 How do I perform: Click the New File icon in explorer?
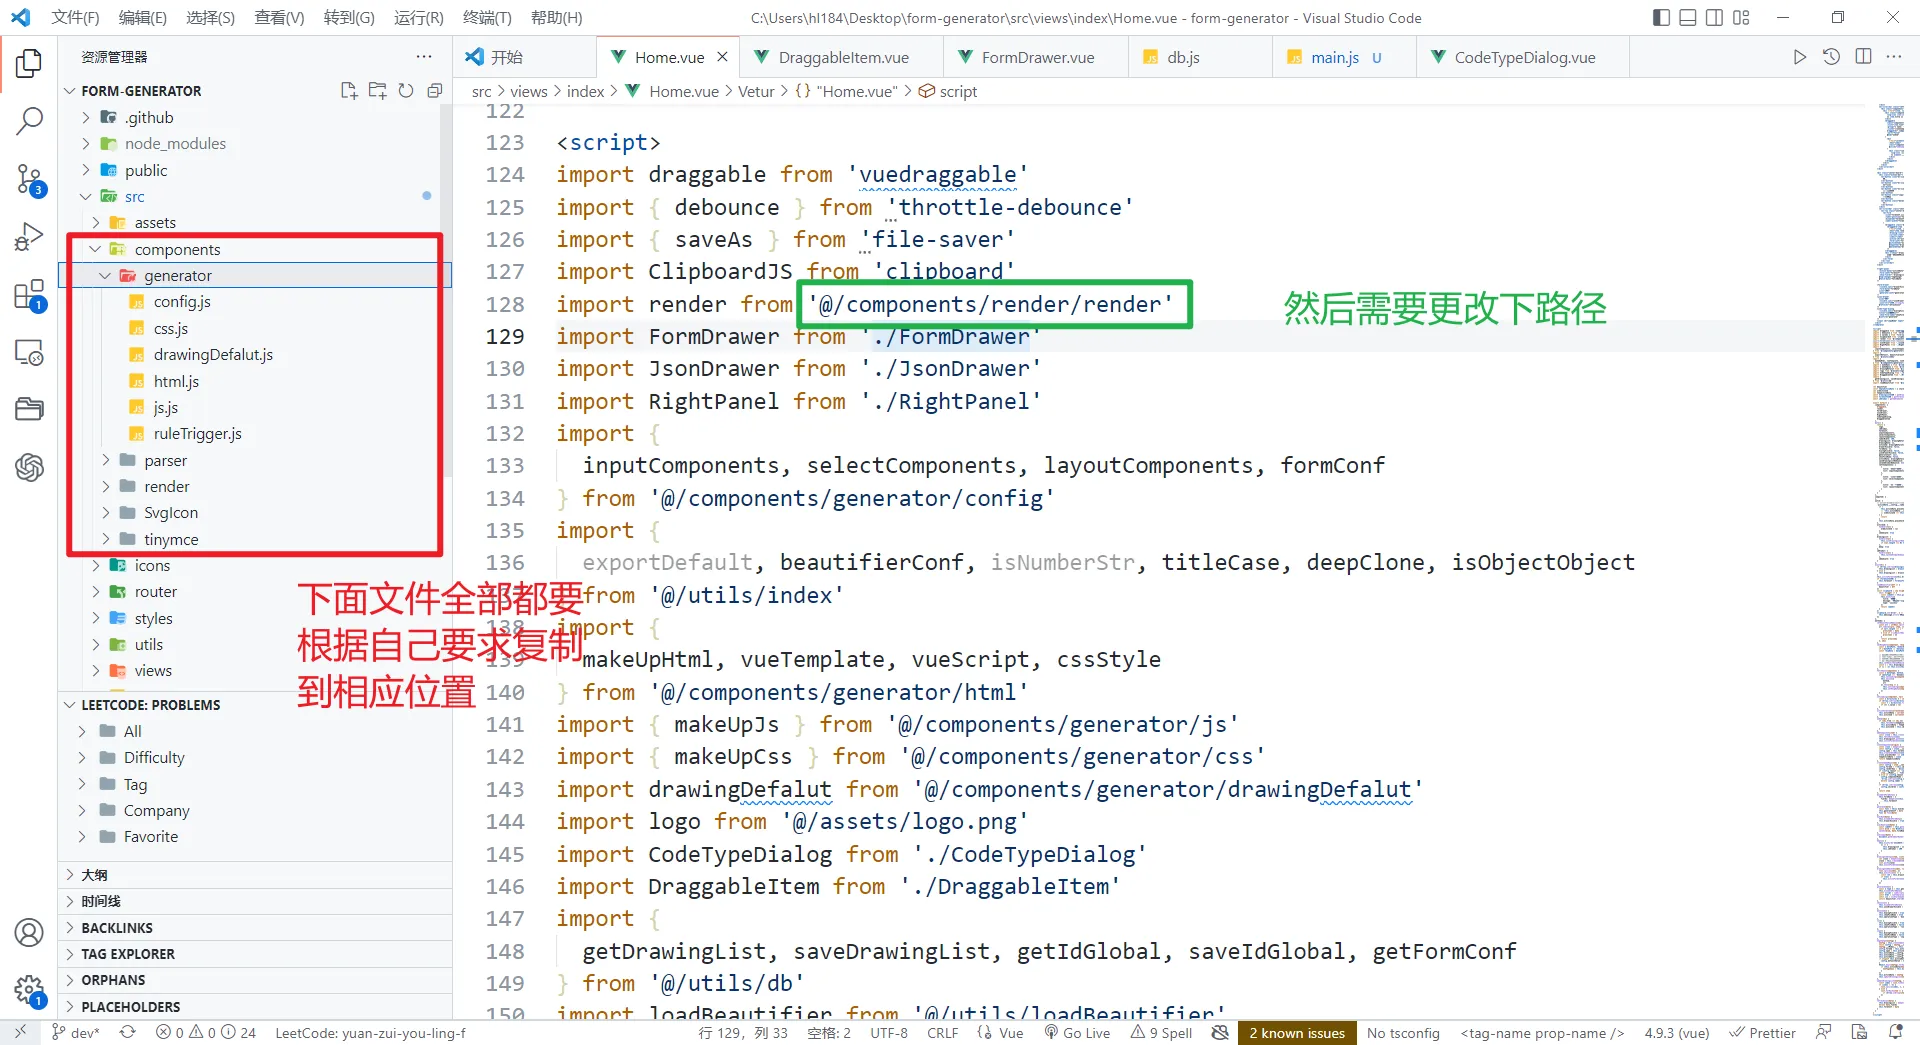coord(349,91)
